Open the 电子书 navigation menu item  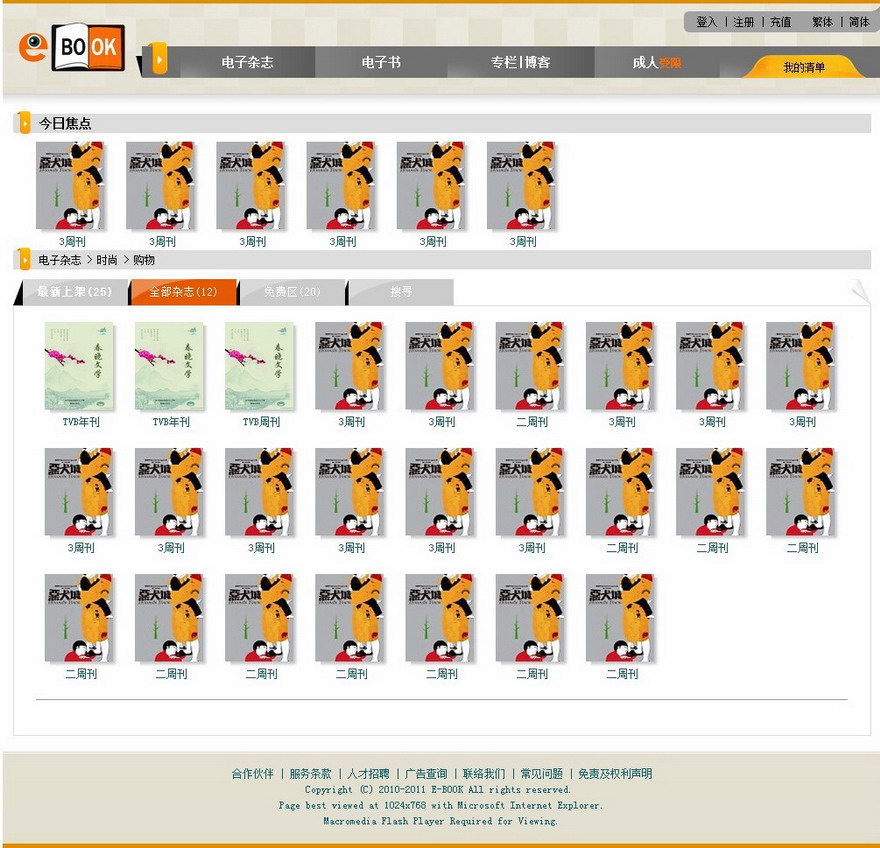[x=381, y=62]
